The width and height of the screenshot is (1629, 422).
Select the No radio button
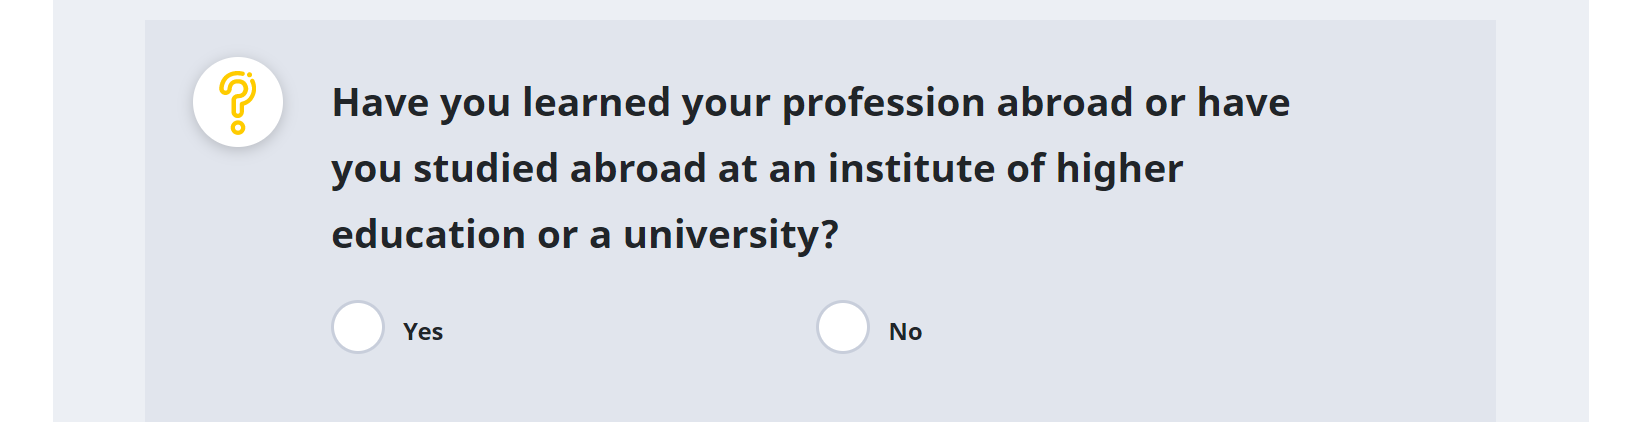[x=843, y=327]
